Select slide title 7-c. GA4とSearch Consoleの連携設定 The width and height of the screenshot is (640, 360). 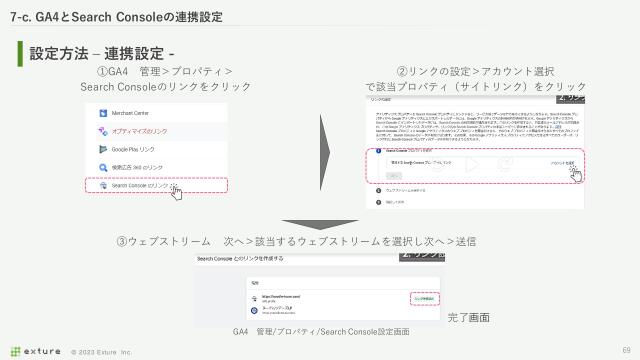point(117,17)
